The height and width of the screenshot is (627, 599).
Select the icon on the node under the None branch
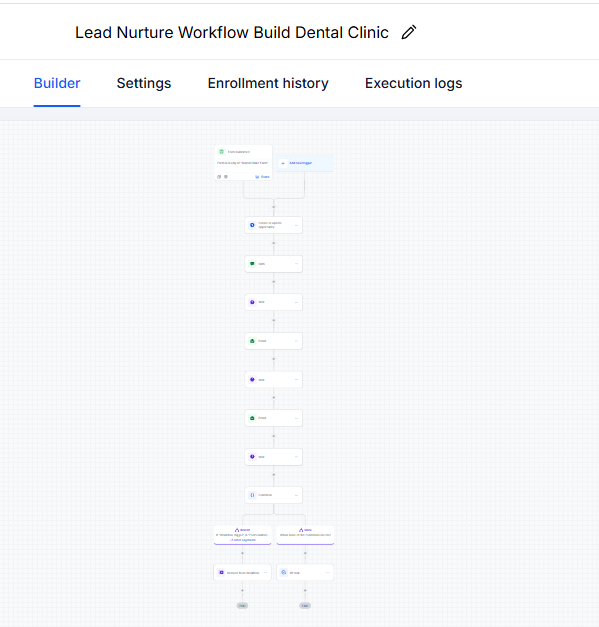(284, 573)
